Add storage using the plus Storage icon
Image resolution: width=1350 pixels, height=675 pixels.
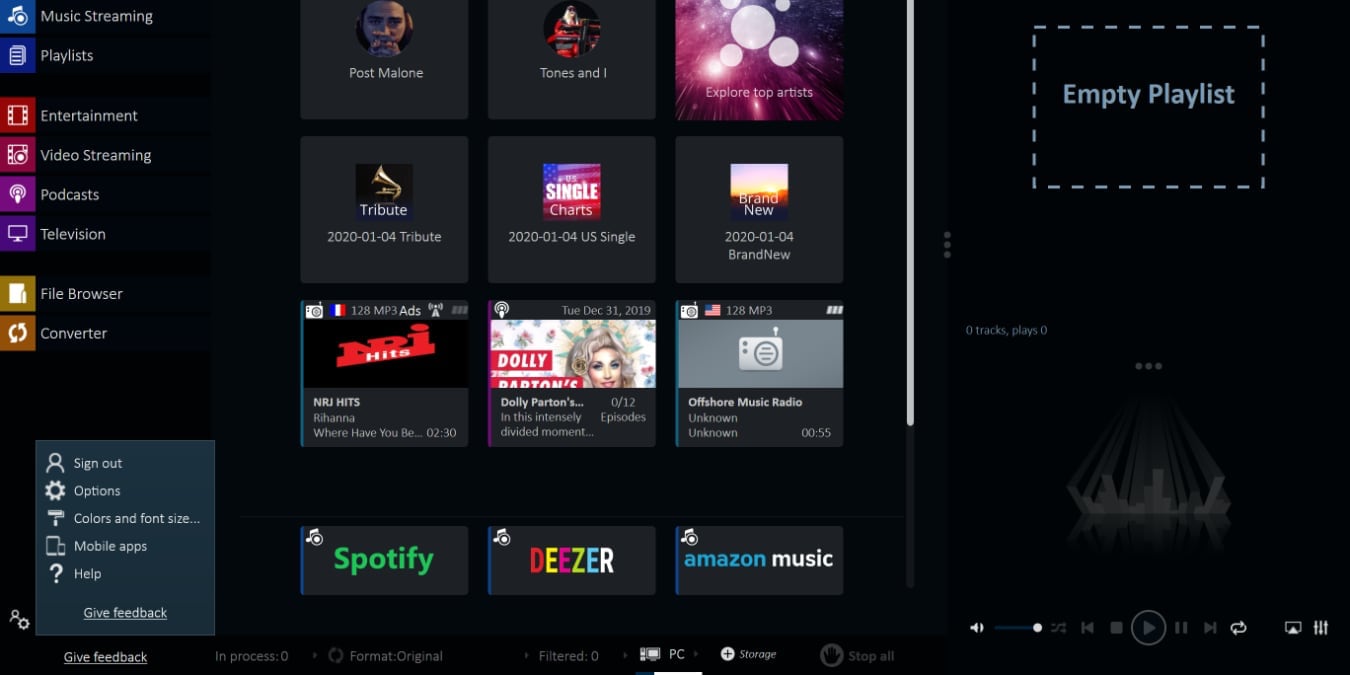pos(729,654)
